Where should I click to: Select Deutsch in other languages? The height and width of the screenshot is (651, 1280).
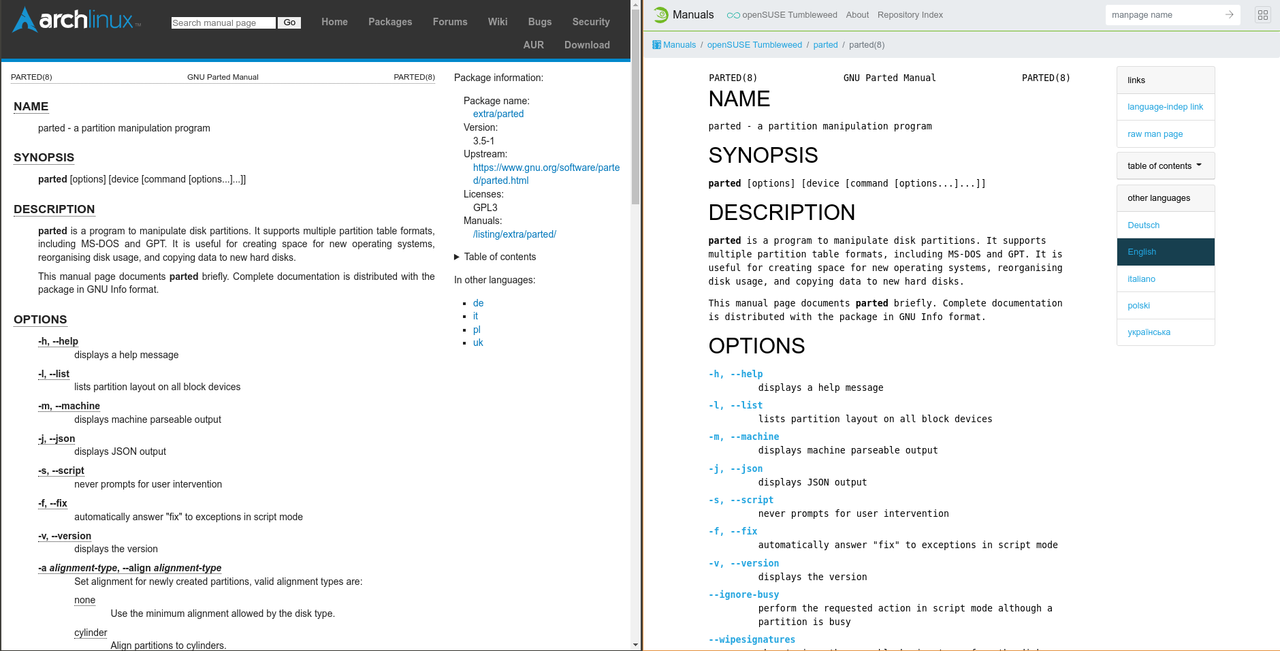tap(1165, 225)
